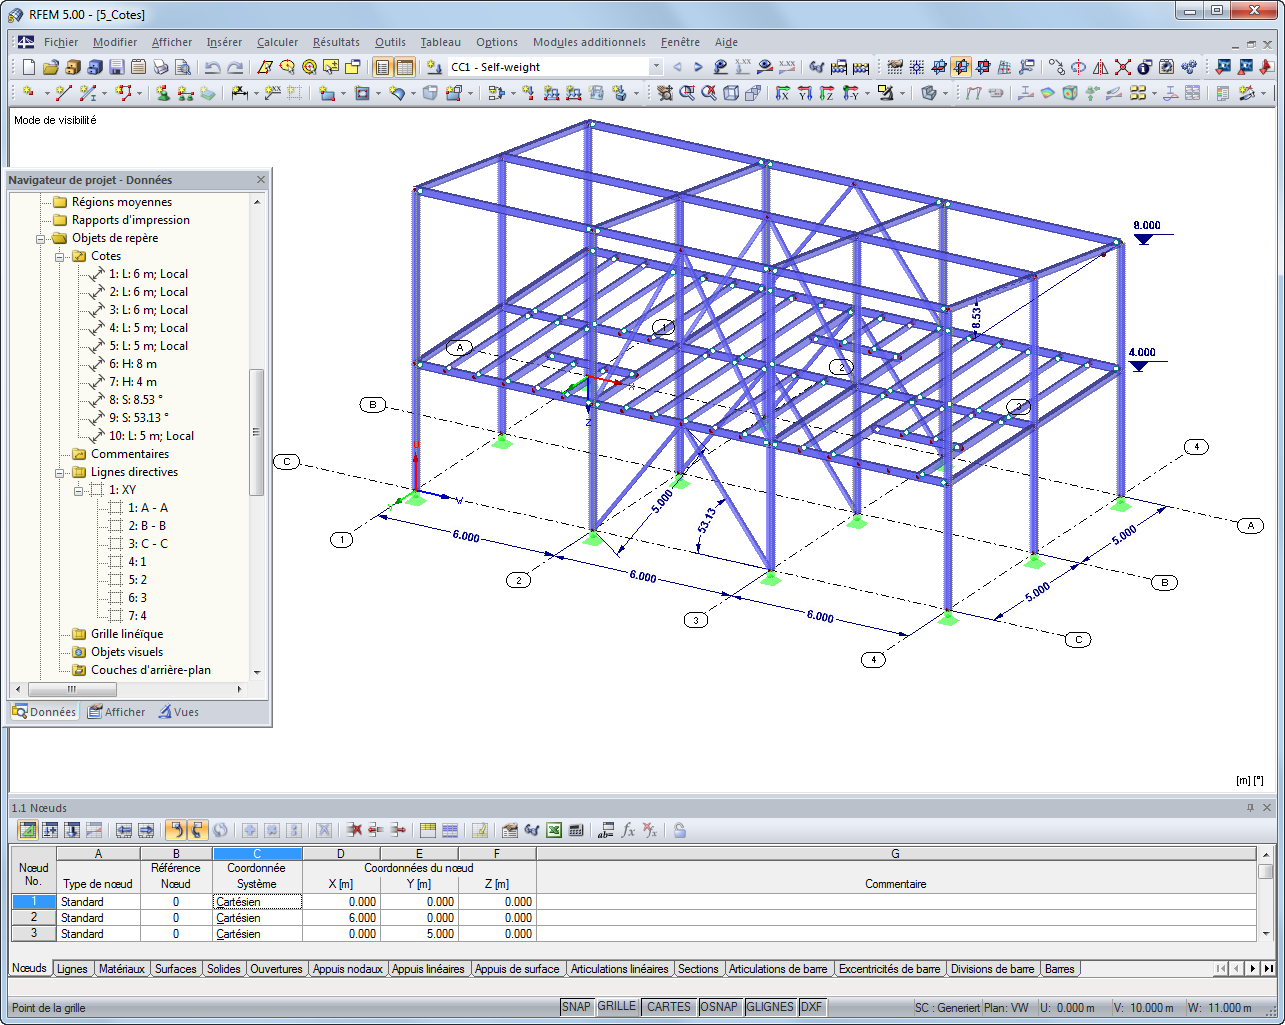This screenshot has height=1025, width=1285.
Task: Click the fx formula icon in table toolbar
Action: pyautogui.click(x=628, y=830)
